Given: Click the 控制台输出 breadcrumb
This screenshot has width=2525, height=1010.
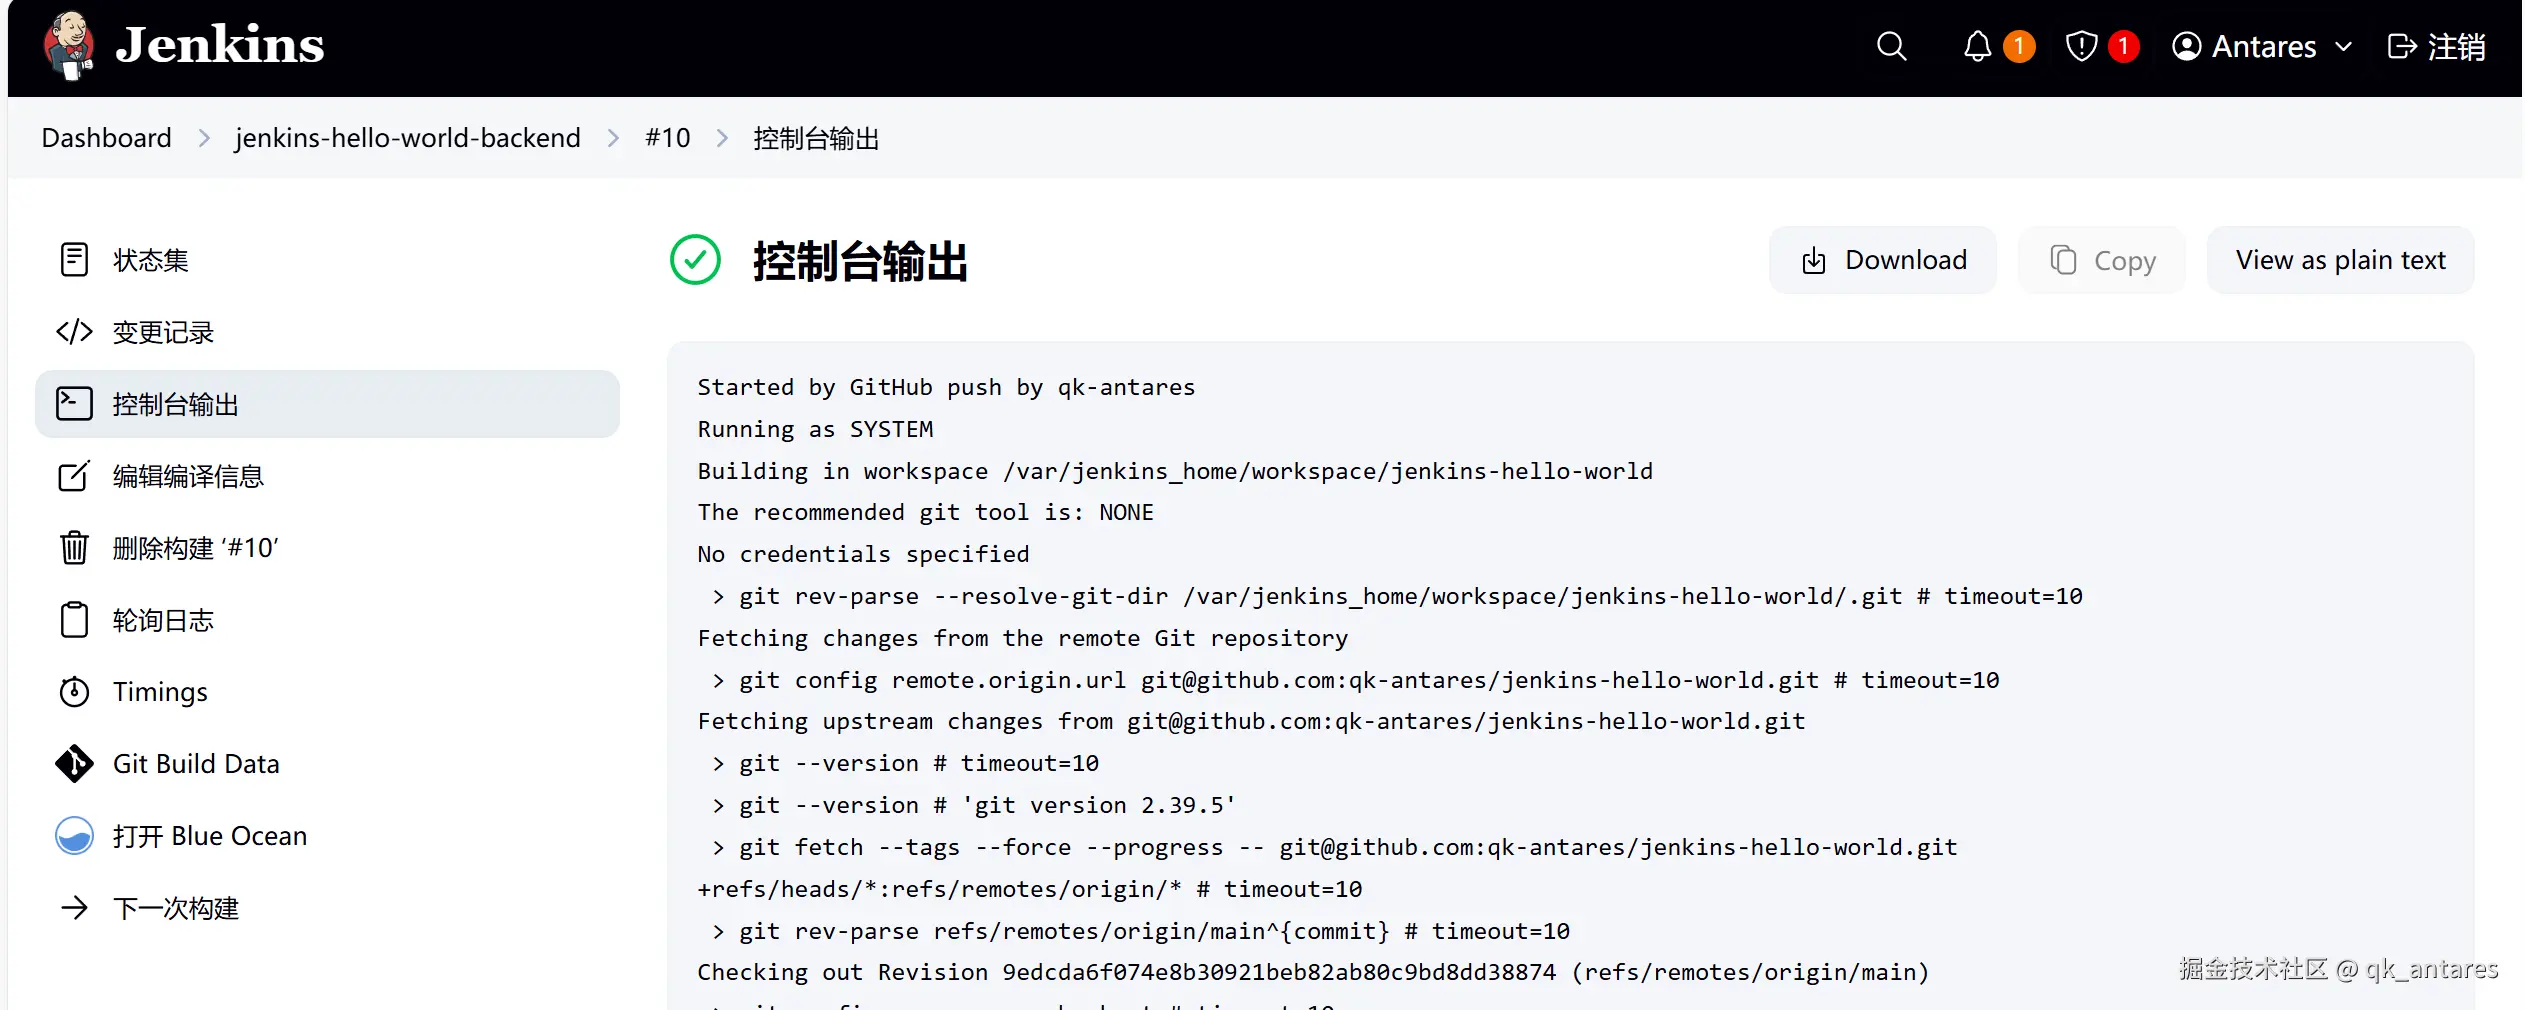Looking at the screenshot, I should [816, 138].
